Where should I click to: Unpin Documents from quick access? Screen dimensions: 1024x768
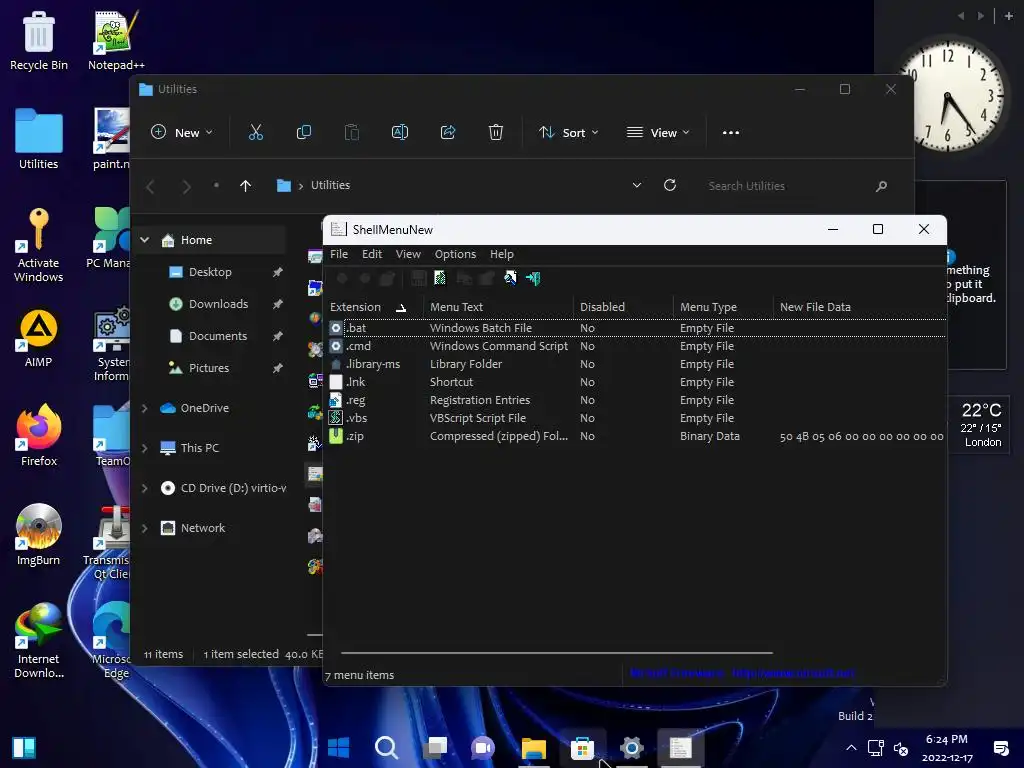click(x=278, y=336)
